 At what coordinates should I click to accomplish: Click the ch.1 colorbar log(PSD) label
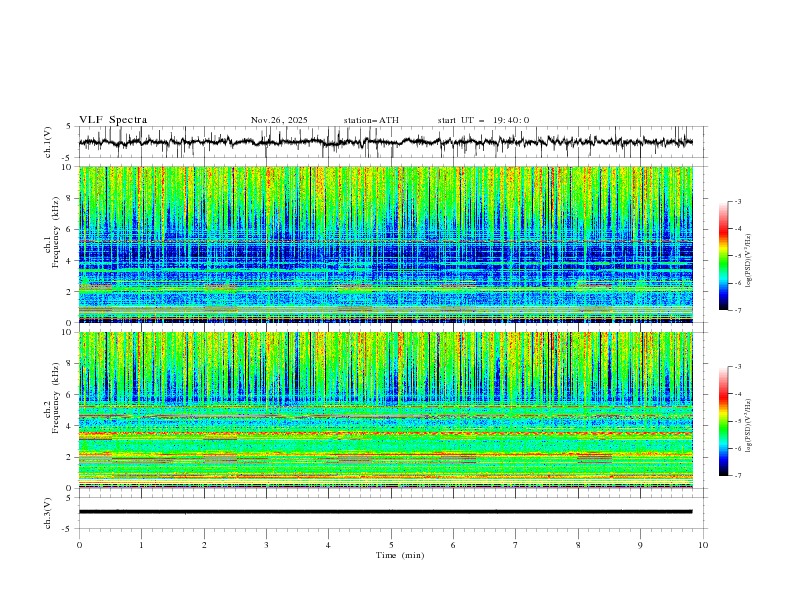pyautogui.click(x=749, y=260)
